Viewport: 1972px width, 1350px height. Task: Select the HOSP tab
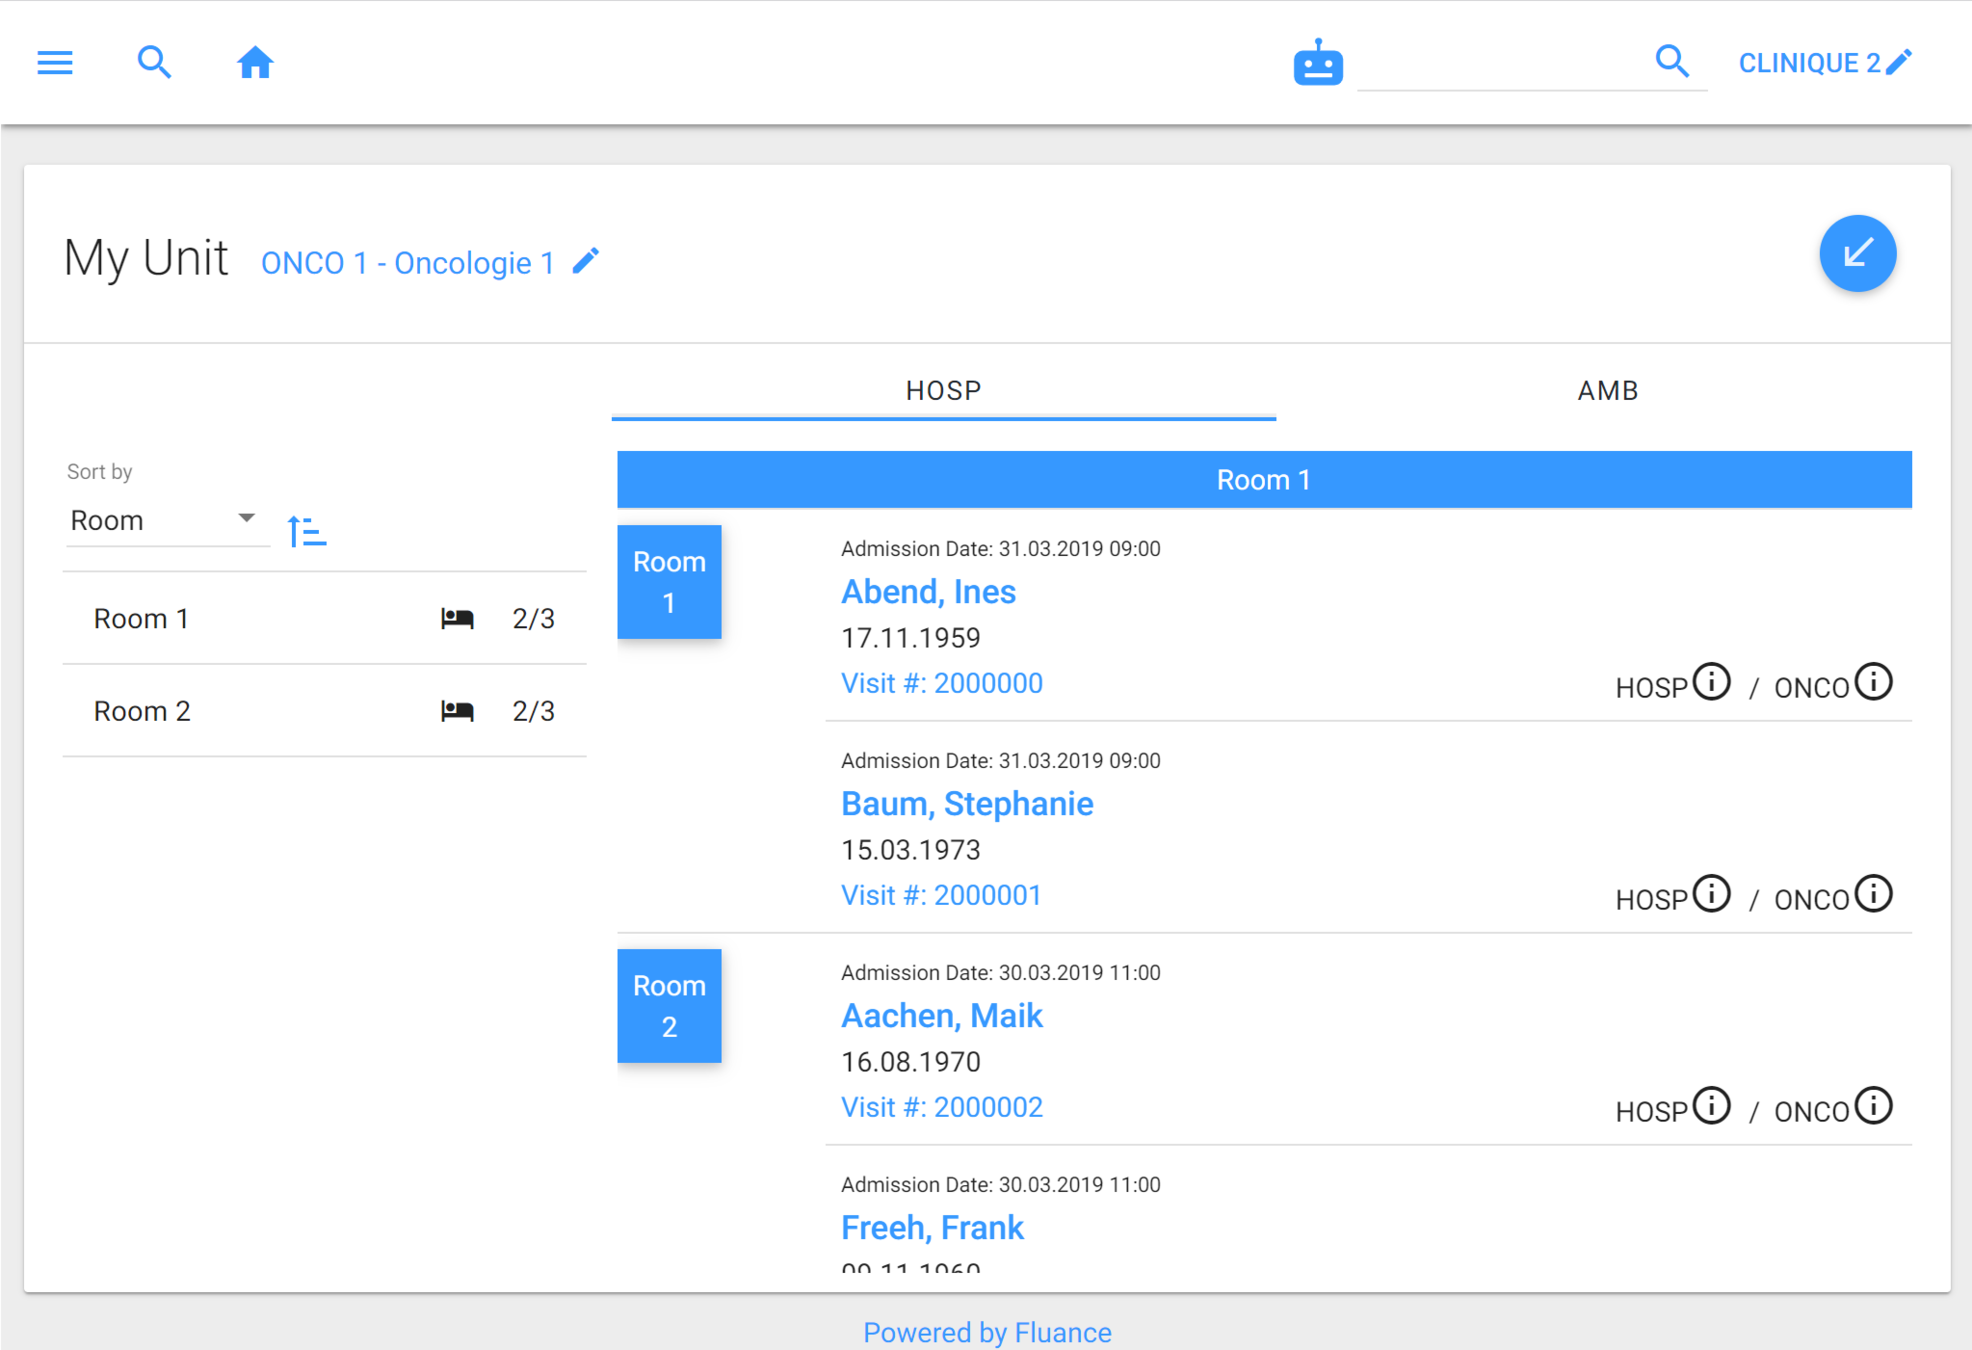coord(943,390)
